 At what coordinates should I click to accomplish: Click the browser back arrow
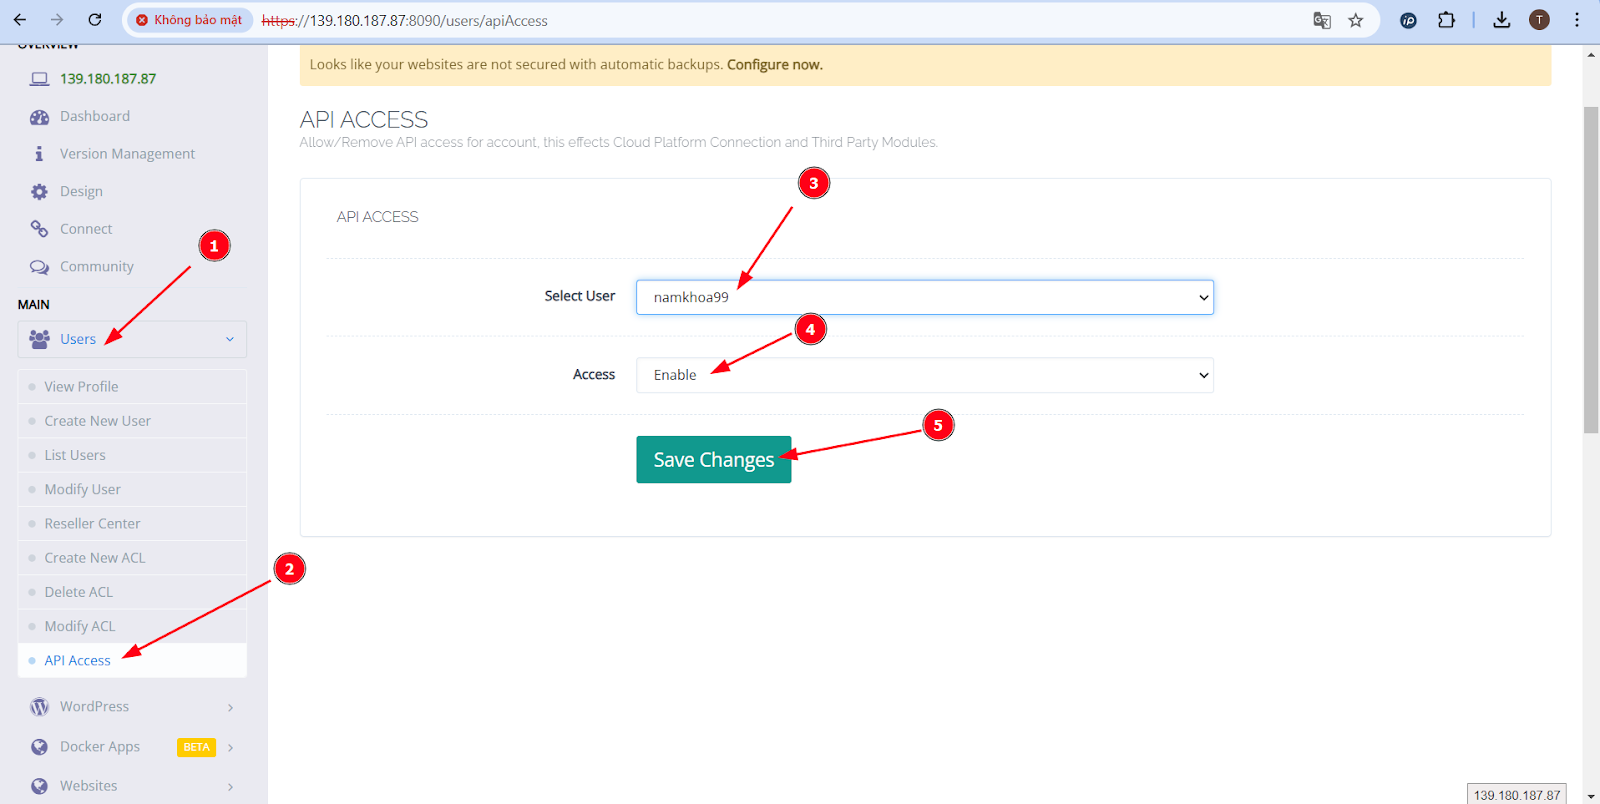[20, 20]
